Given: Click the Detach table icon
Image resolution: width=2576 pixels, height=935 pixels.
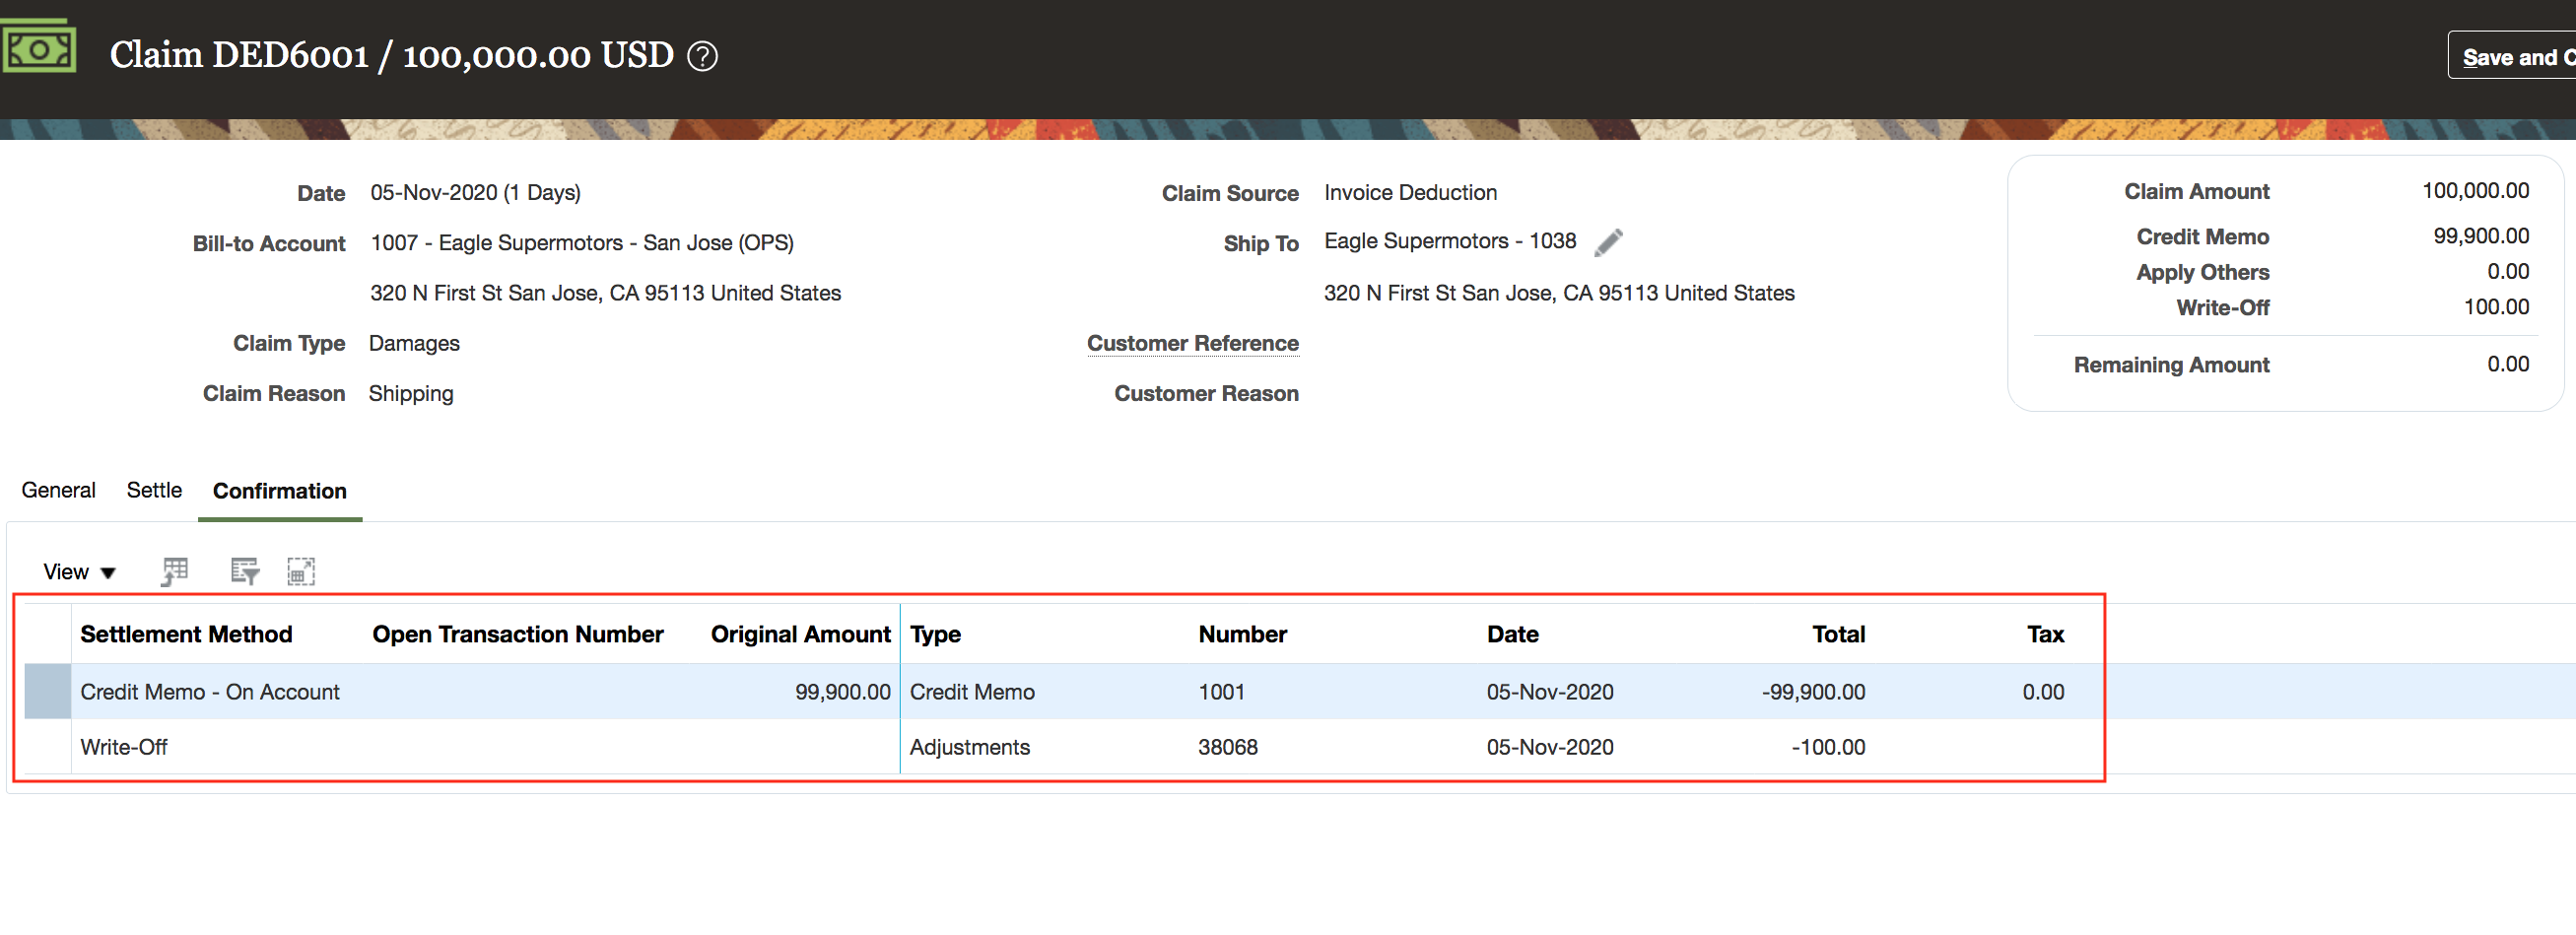Looking at the screenshot, I should (x=300, y=571).
